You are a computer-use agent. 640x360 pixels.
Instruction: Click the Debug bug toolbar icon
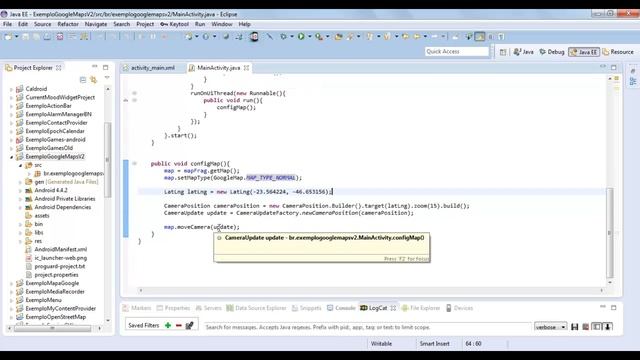(283, 37)
